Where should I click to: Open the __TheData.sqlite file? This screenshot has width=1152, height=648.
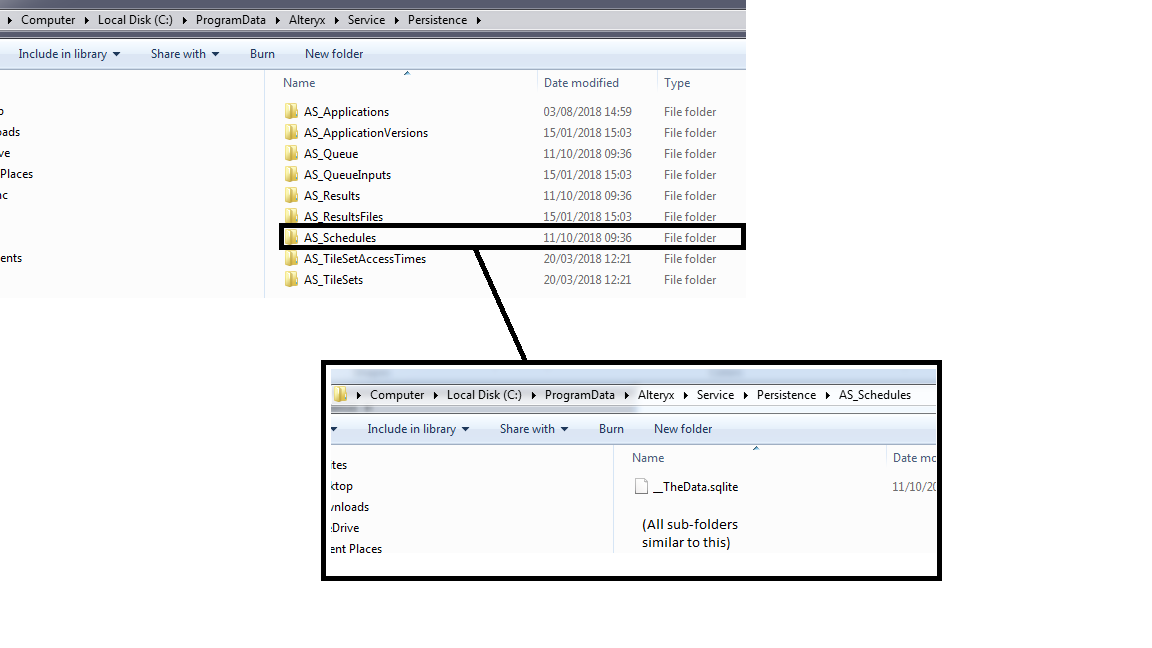(697, 487)
